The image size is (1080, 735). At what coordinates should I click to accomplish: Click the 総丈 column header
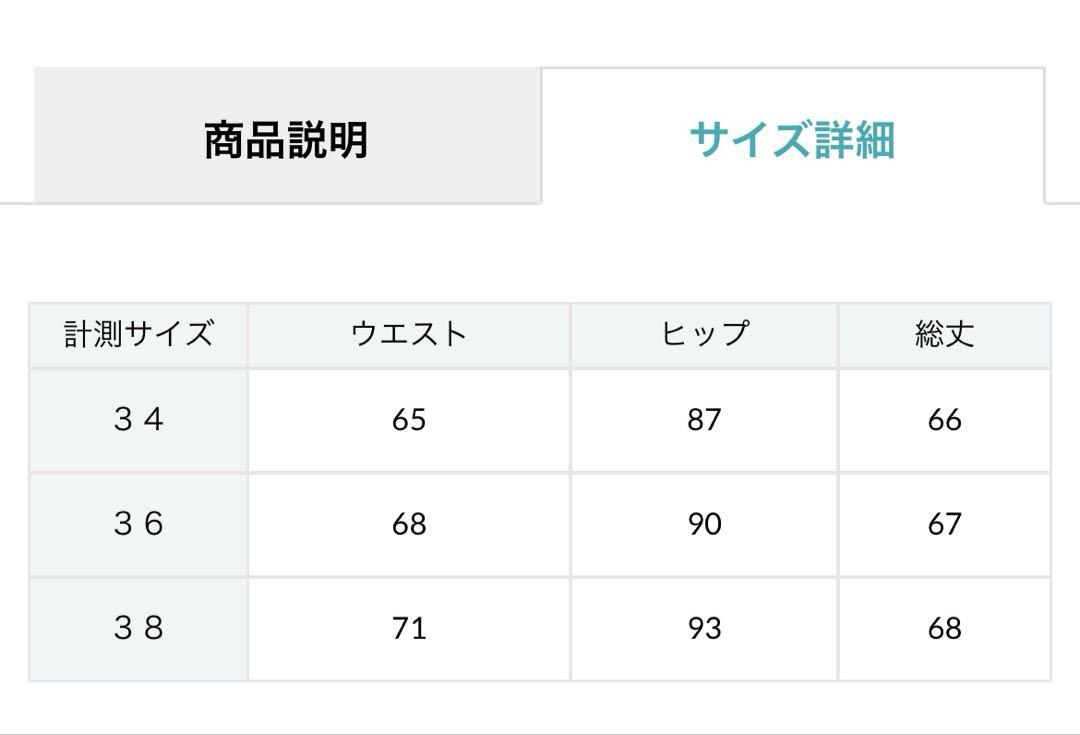coord(944,335)
